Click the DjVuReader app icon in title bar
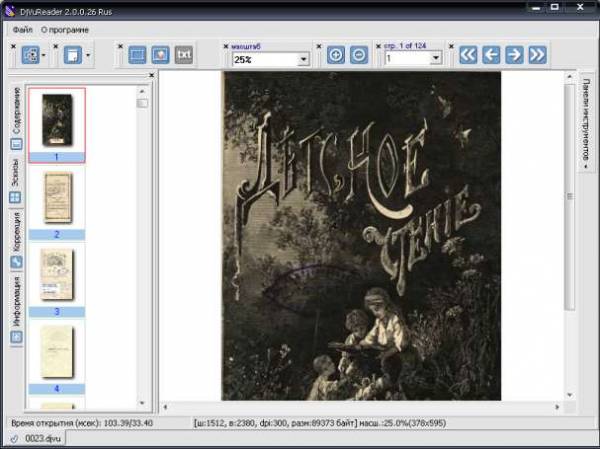This screenshot has height=449, width=600. click(x=10, y=11)
